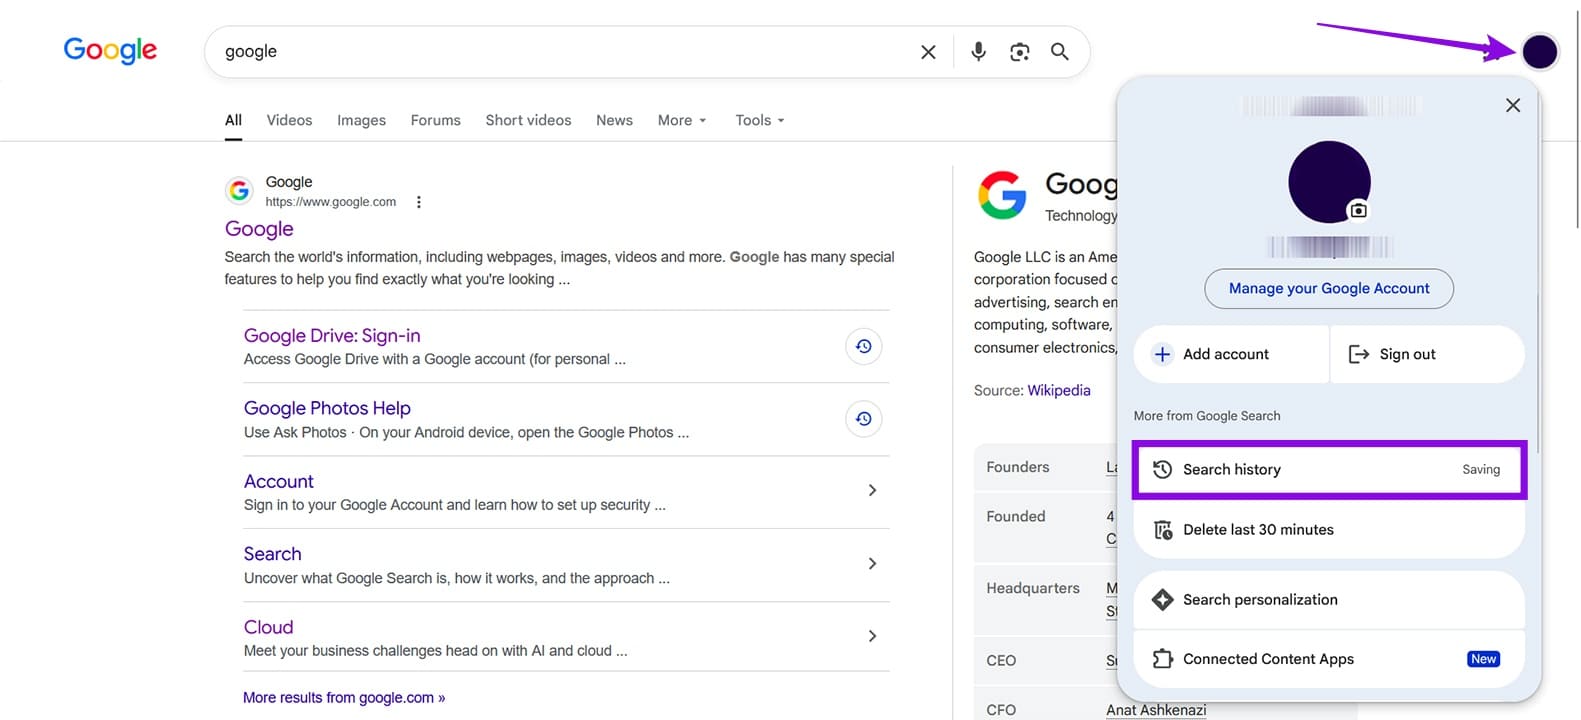The image size is (1581, 720).
Task: Click history icon beside Google Photos Help
Action: click(864, 419)
